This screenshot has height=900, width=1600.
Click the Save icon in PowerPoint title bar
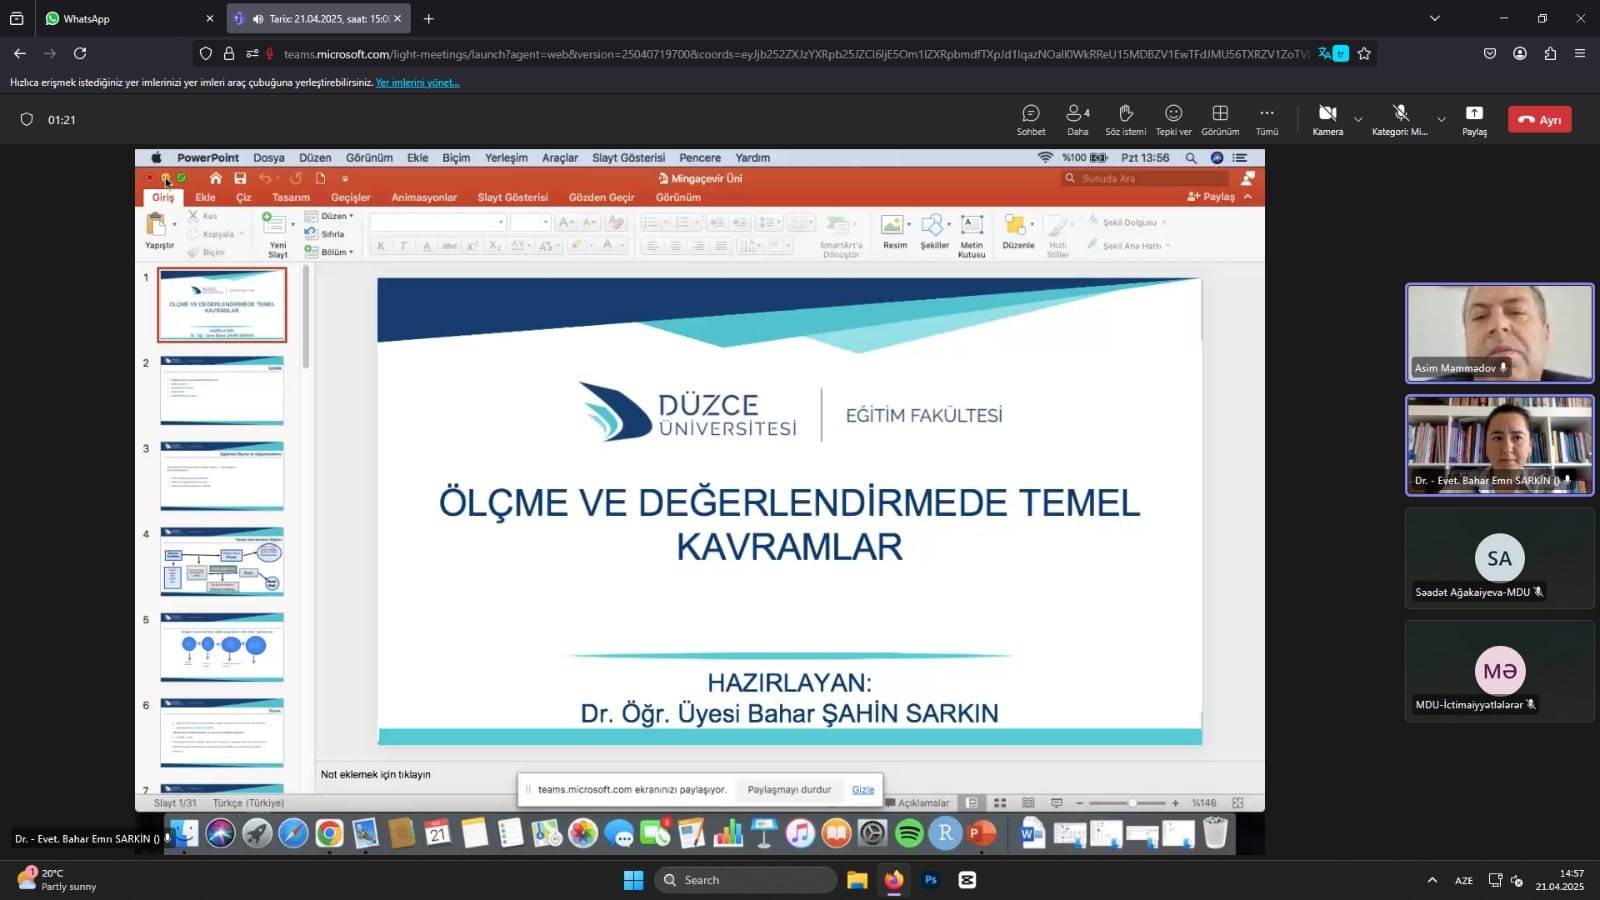240,178
